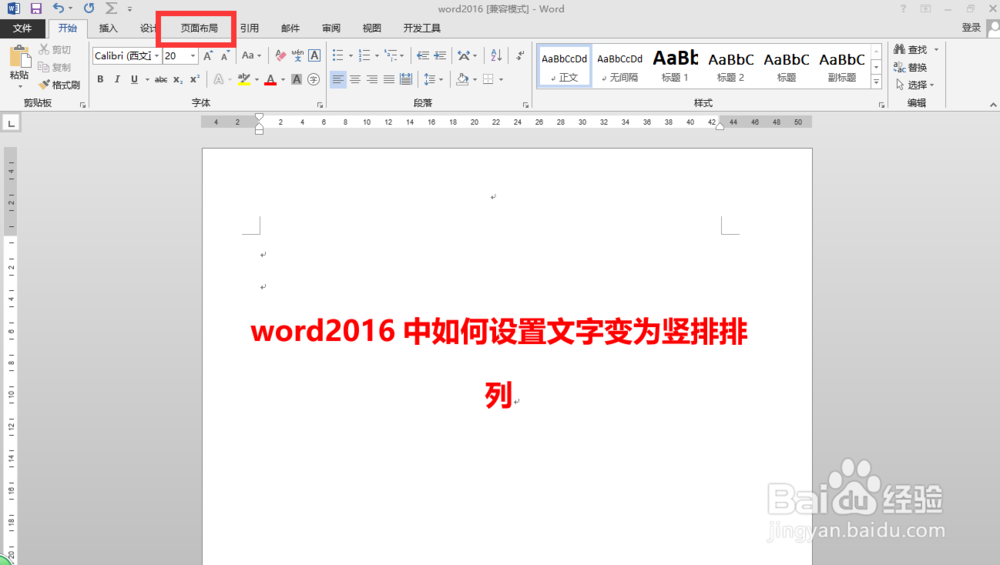
Task: Apply a character border with the boxed A icon
Action: (x=314, y=56)
